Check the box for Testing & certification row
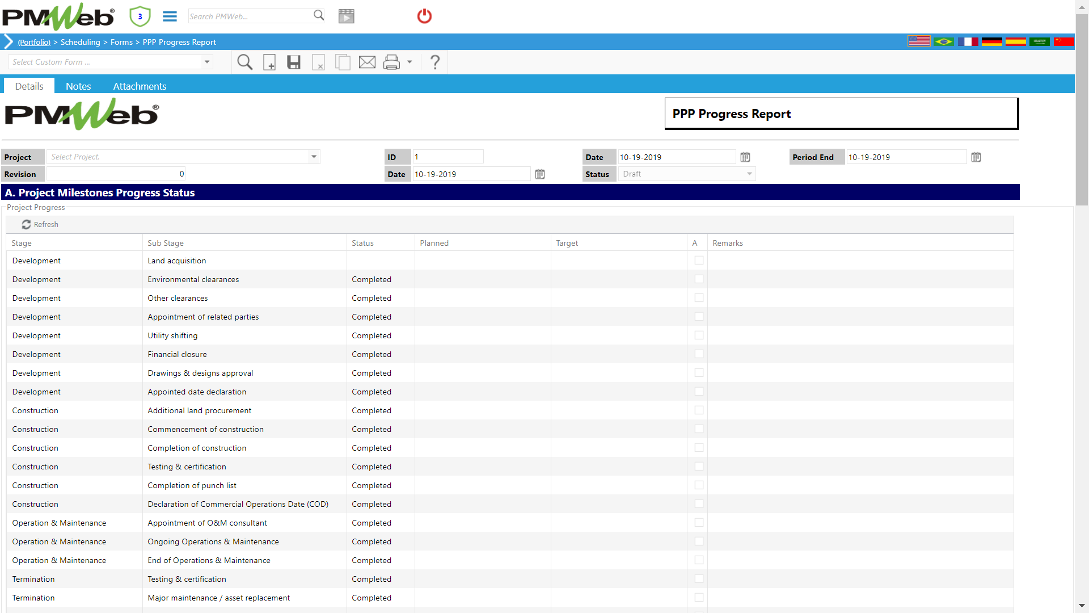Screen dimensions: 1089x614 pos(698,466)
